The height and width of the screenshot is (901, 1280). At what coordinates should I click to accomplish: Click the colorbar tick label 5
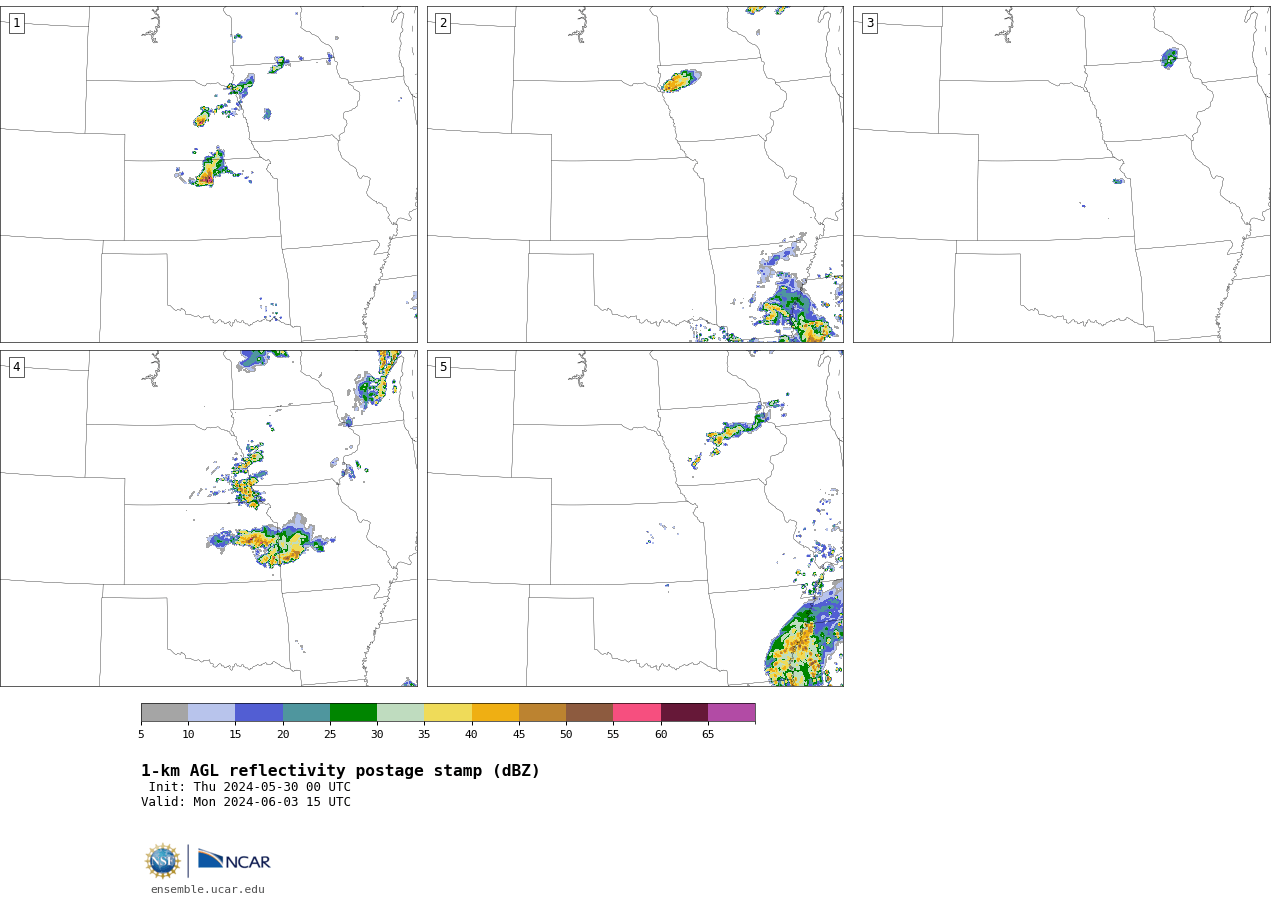pos(141,735)
